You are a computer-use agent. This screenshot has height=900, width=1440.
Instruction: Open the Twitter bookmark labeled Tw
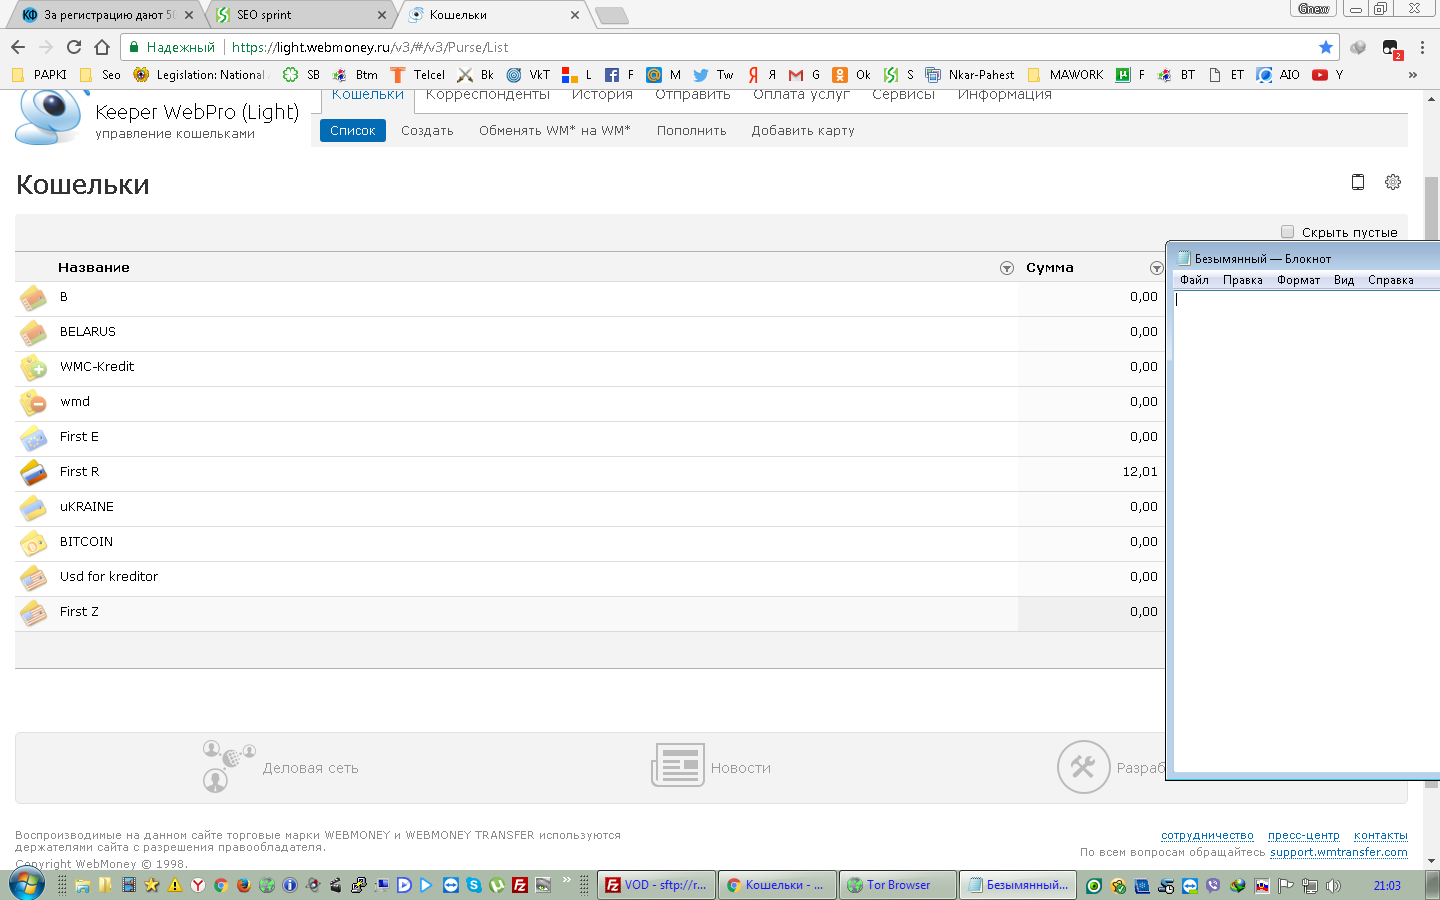(x=713, y=75)
